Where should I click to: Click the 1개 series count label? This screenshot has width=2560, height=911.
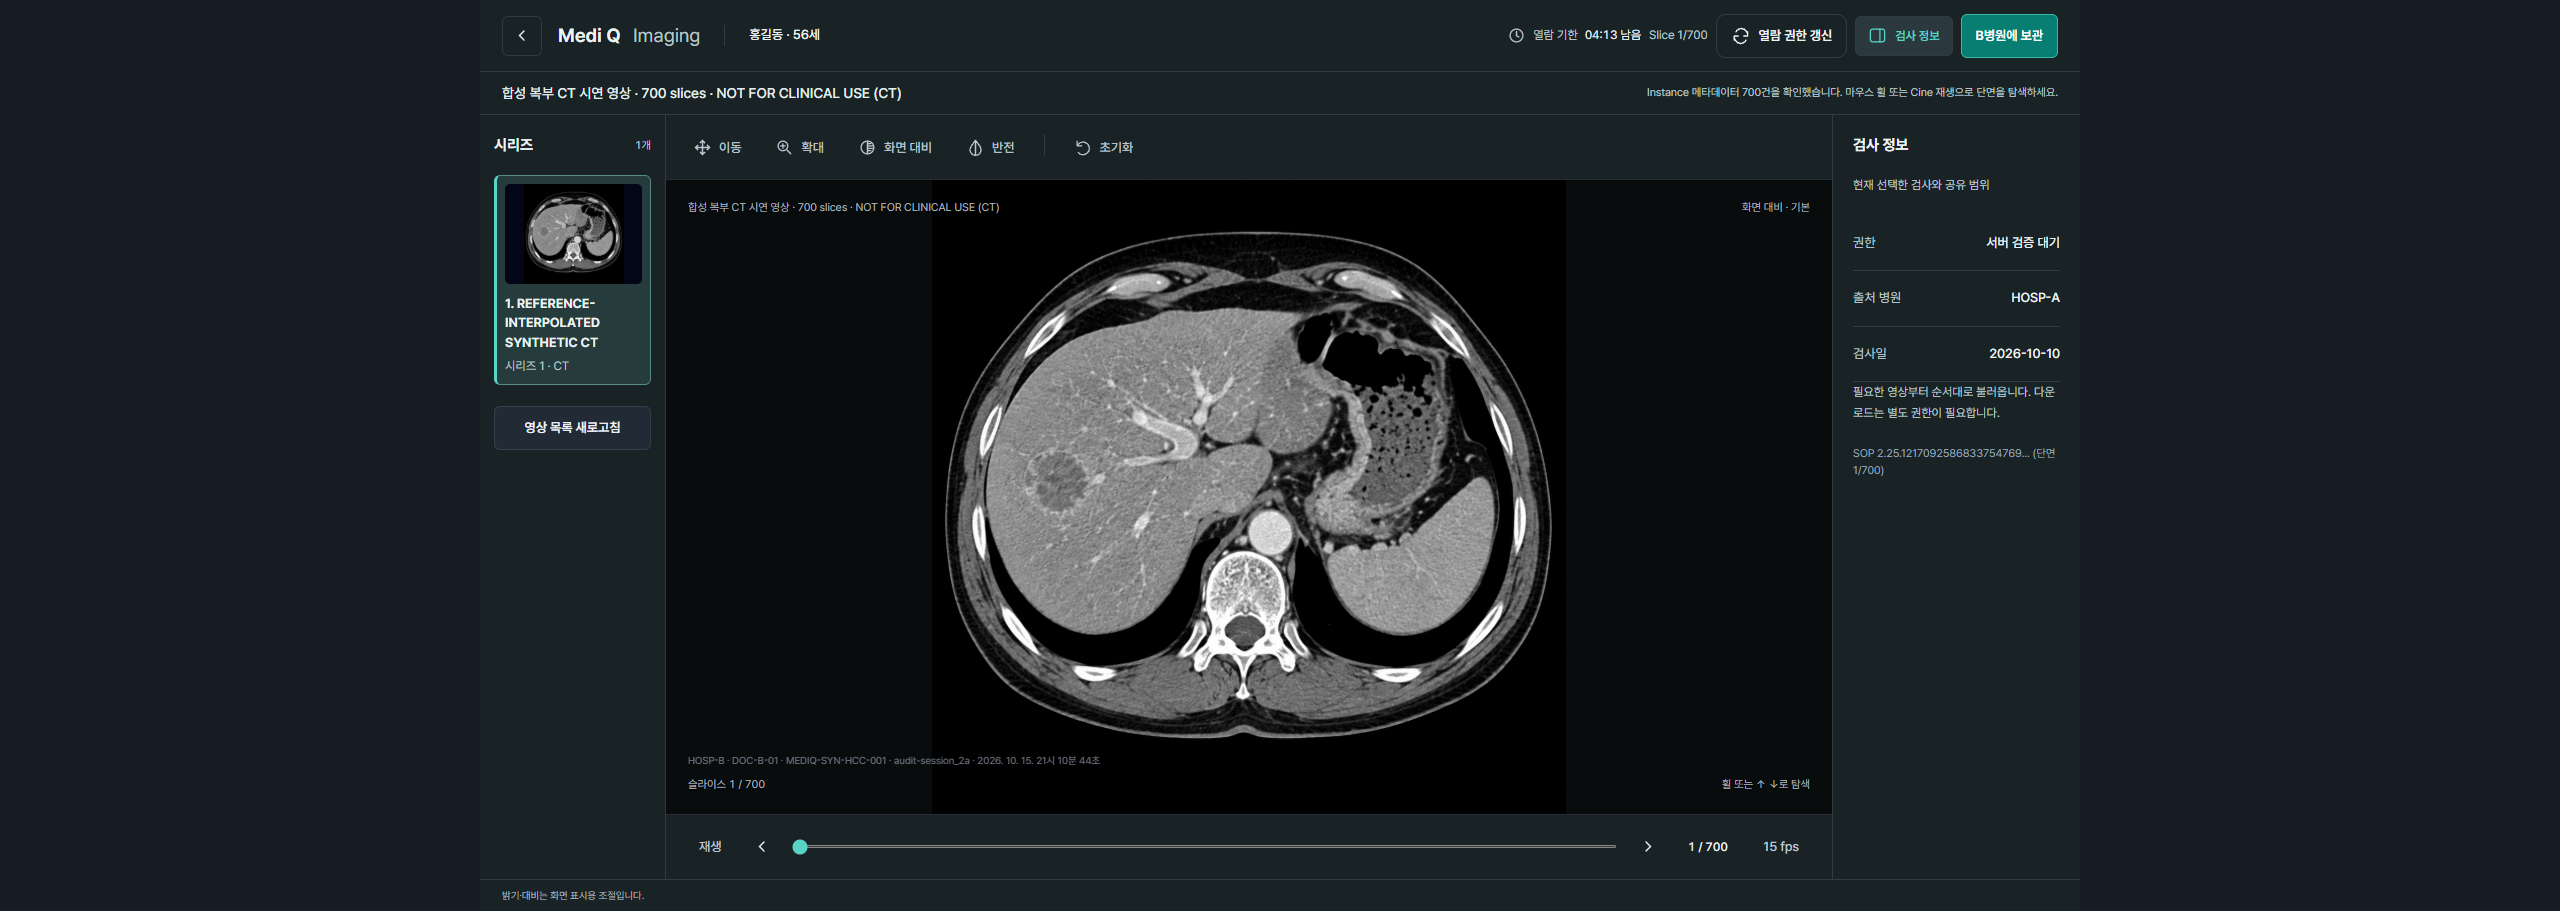pyautogui.click(x=643, y=146)
